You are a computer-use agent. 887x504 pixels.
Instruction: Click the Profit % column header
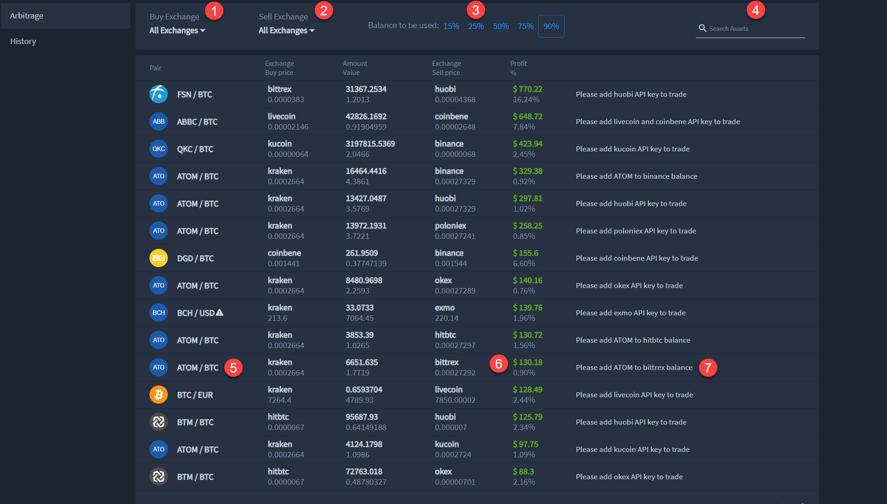(x=518, y=68)
